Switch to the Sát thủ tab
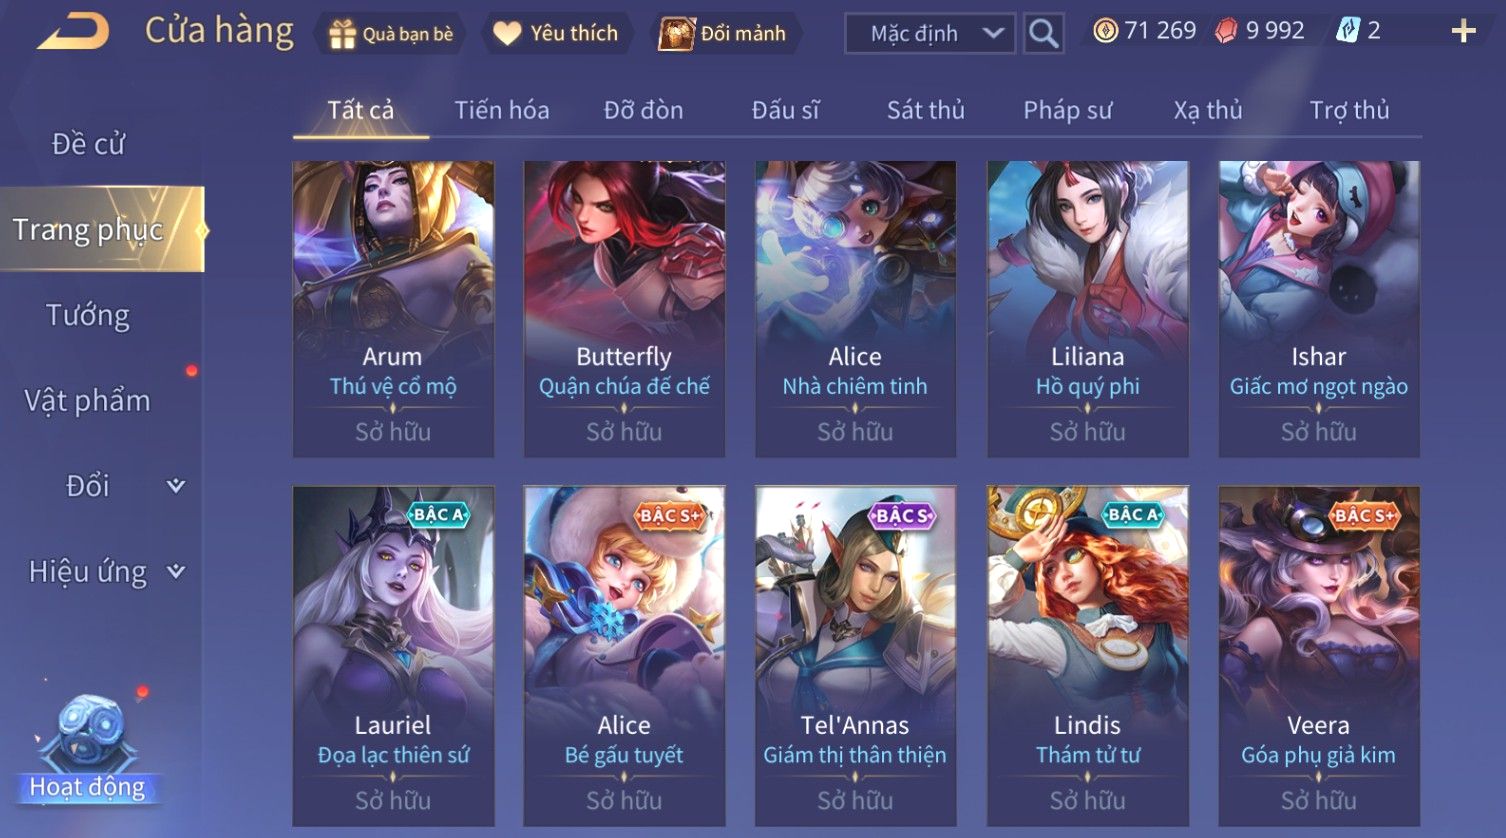 point(926,110)
